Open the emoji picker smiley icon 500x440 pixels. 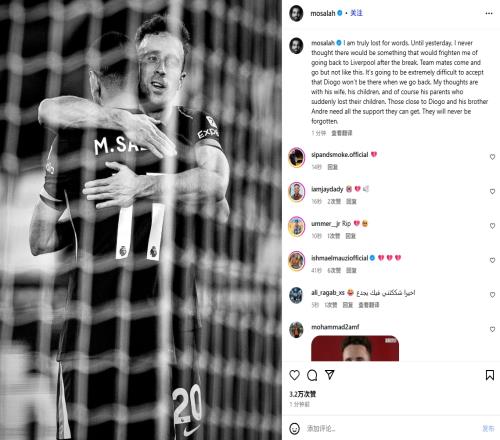pyautogui.click(x=294, y=428)
